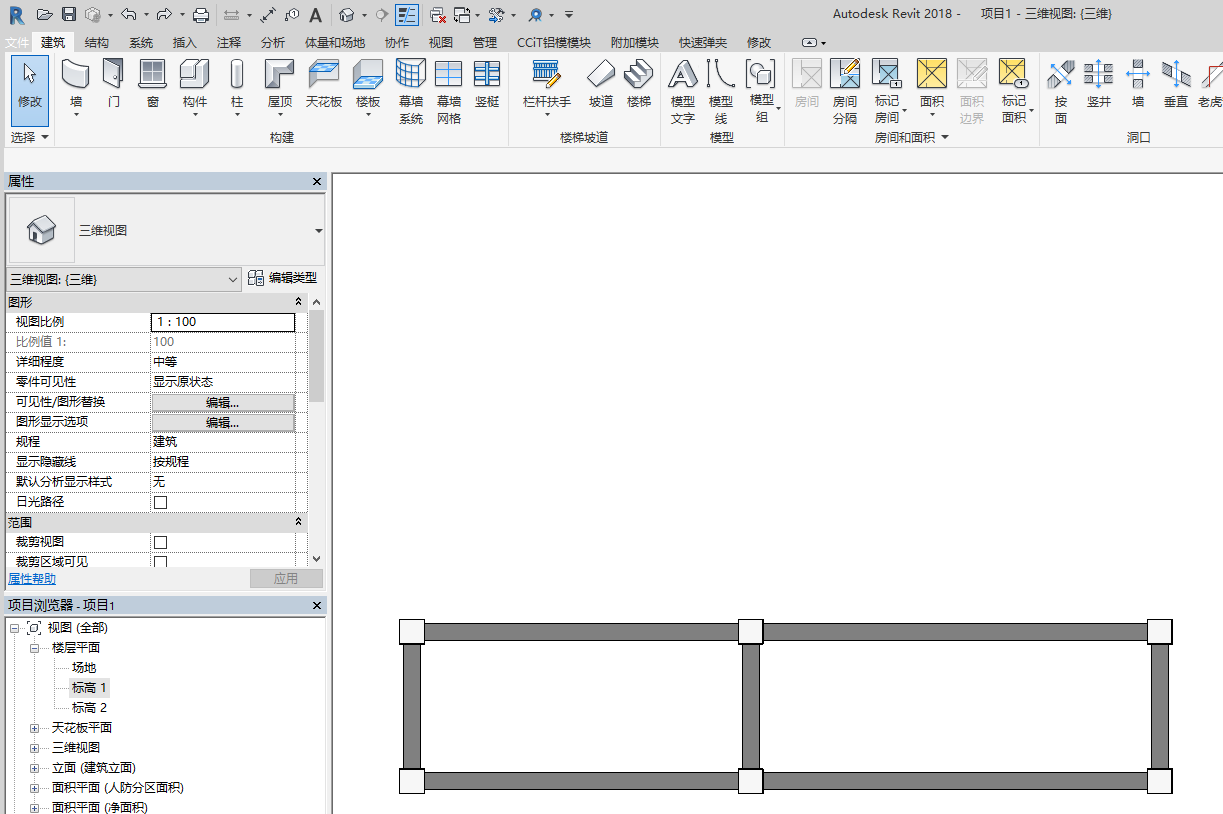Click the Detail Level (详细程度) value 中等

click(x=222, y=362)
